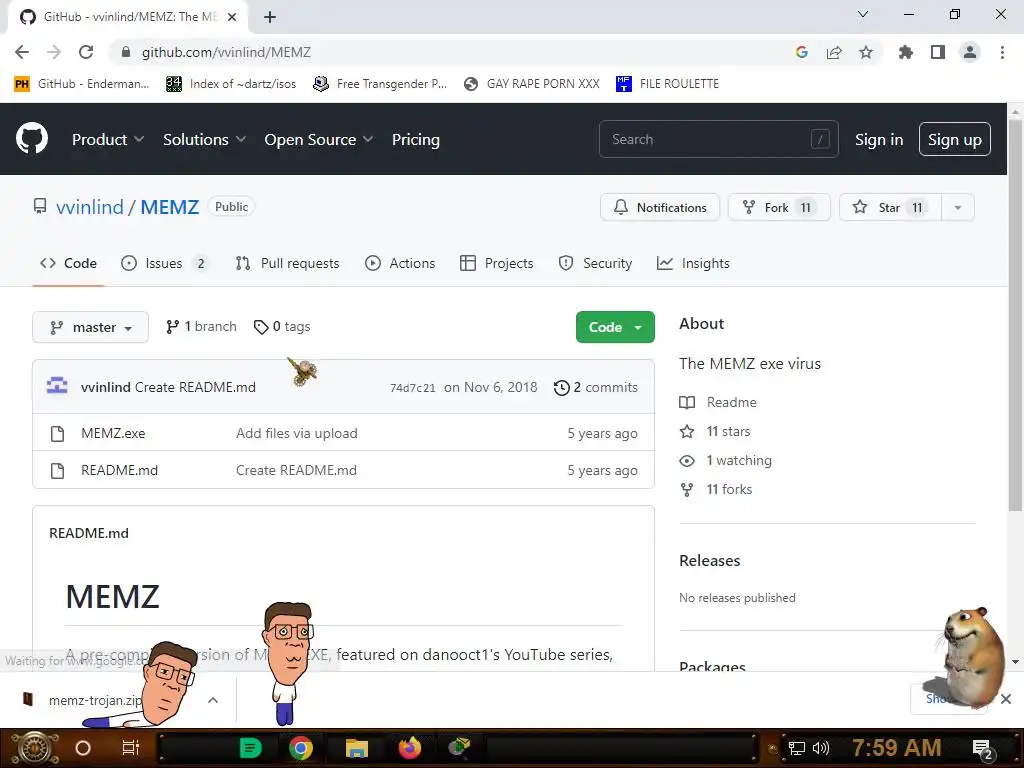Open a new tab with the plus icon

(270, 17)
